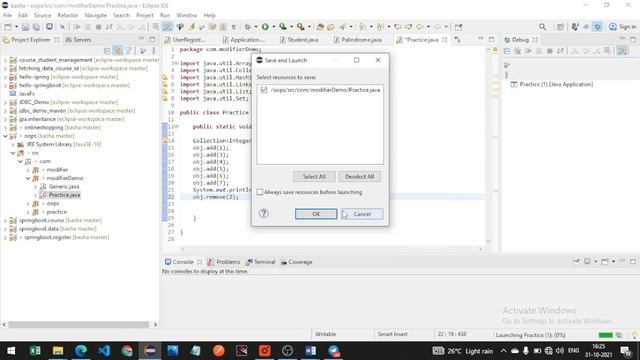Click the External Tools run icon

[x=301, y=27]
